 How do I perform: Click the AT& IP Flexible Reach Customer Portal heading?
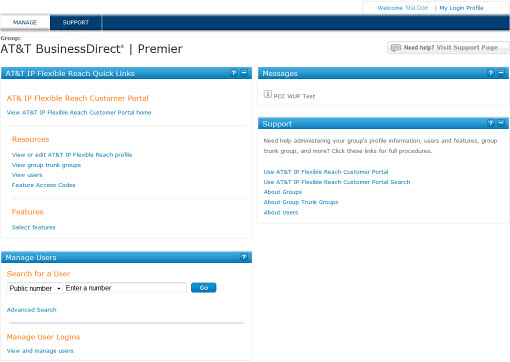(78, 98)
